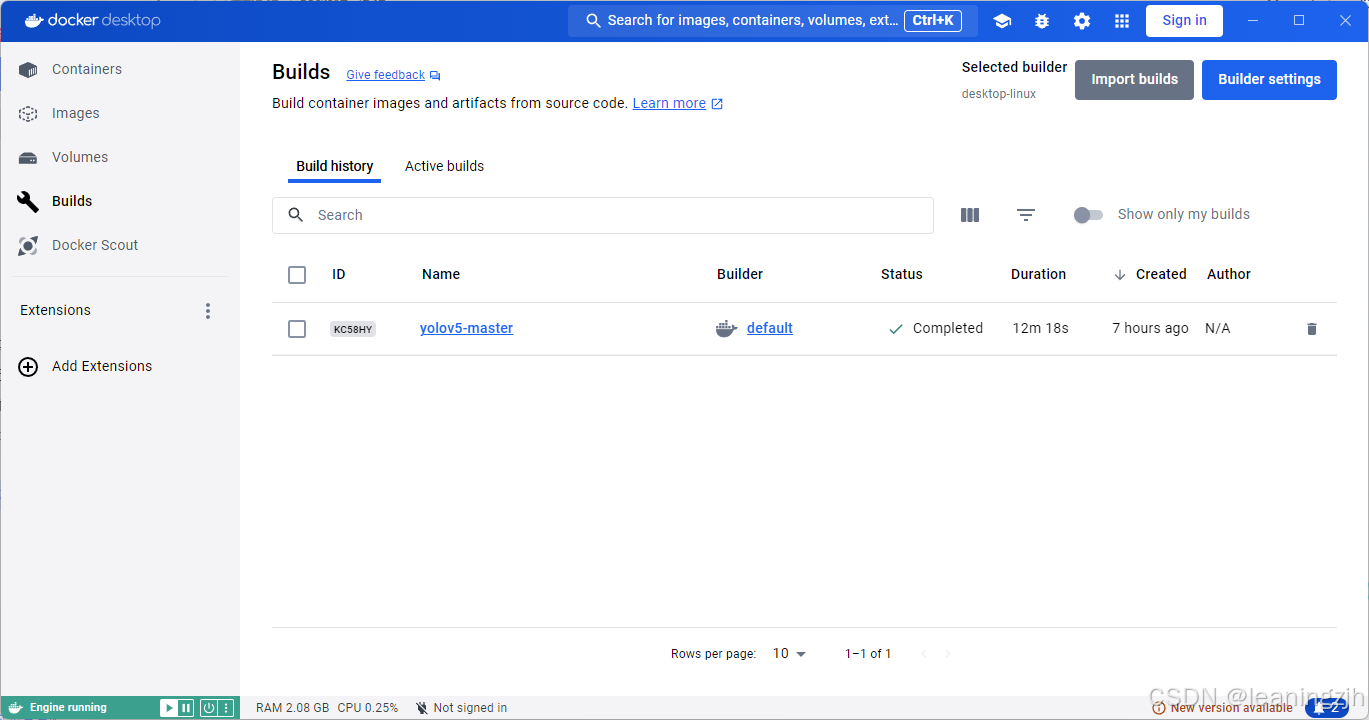Open the column chooser icon
This screenshot has width=1369, height=720.
click(970, 215)
